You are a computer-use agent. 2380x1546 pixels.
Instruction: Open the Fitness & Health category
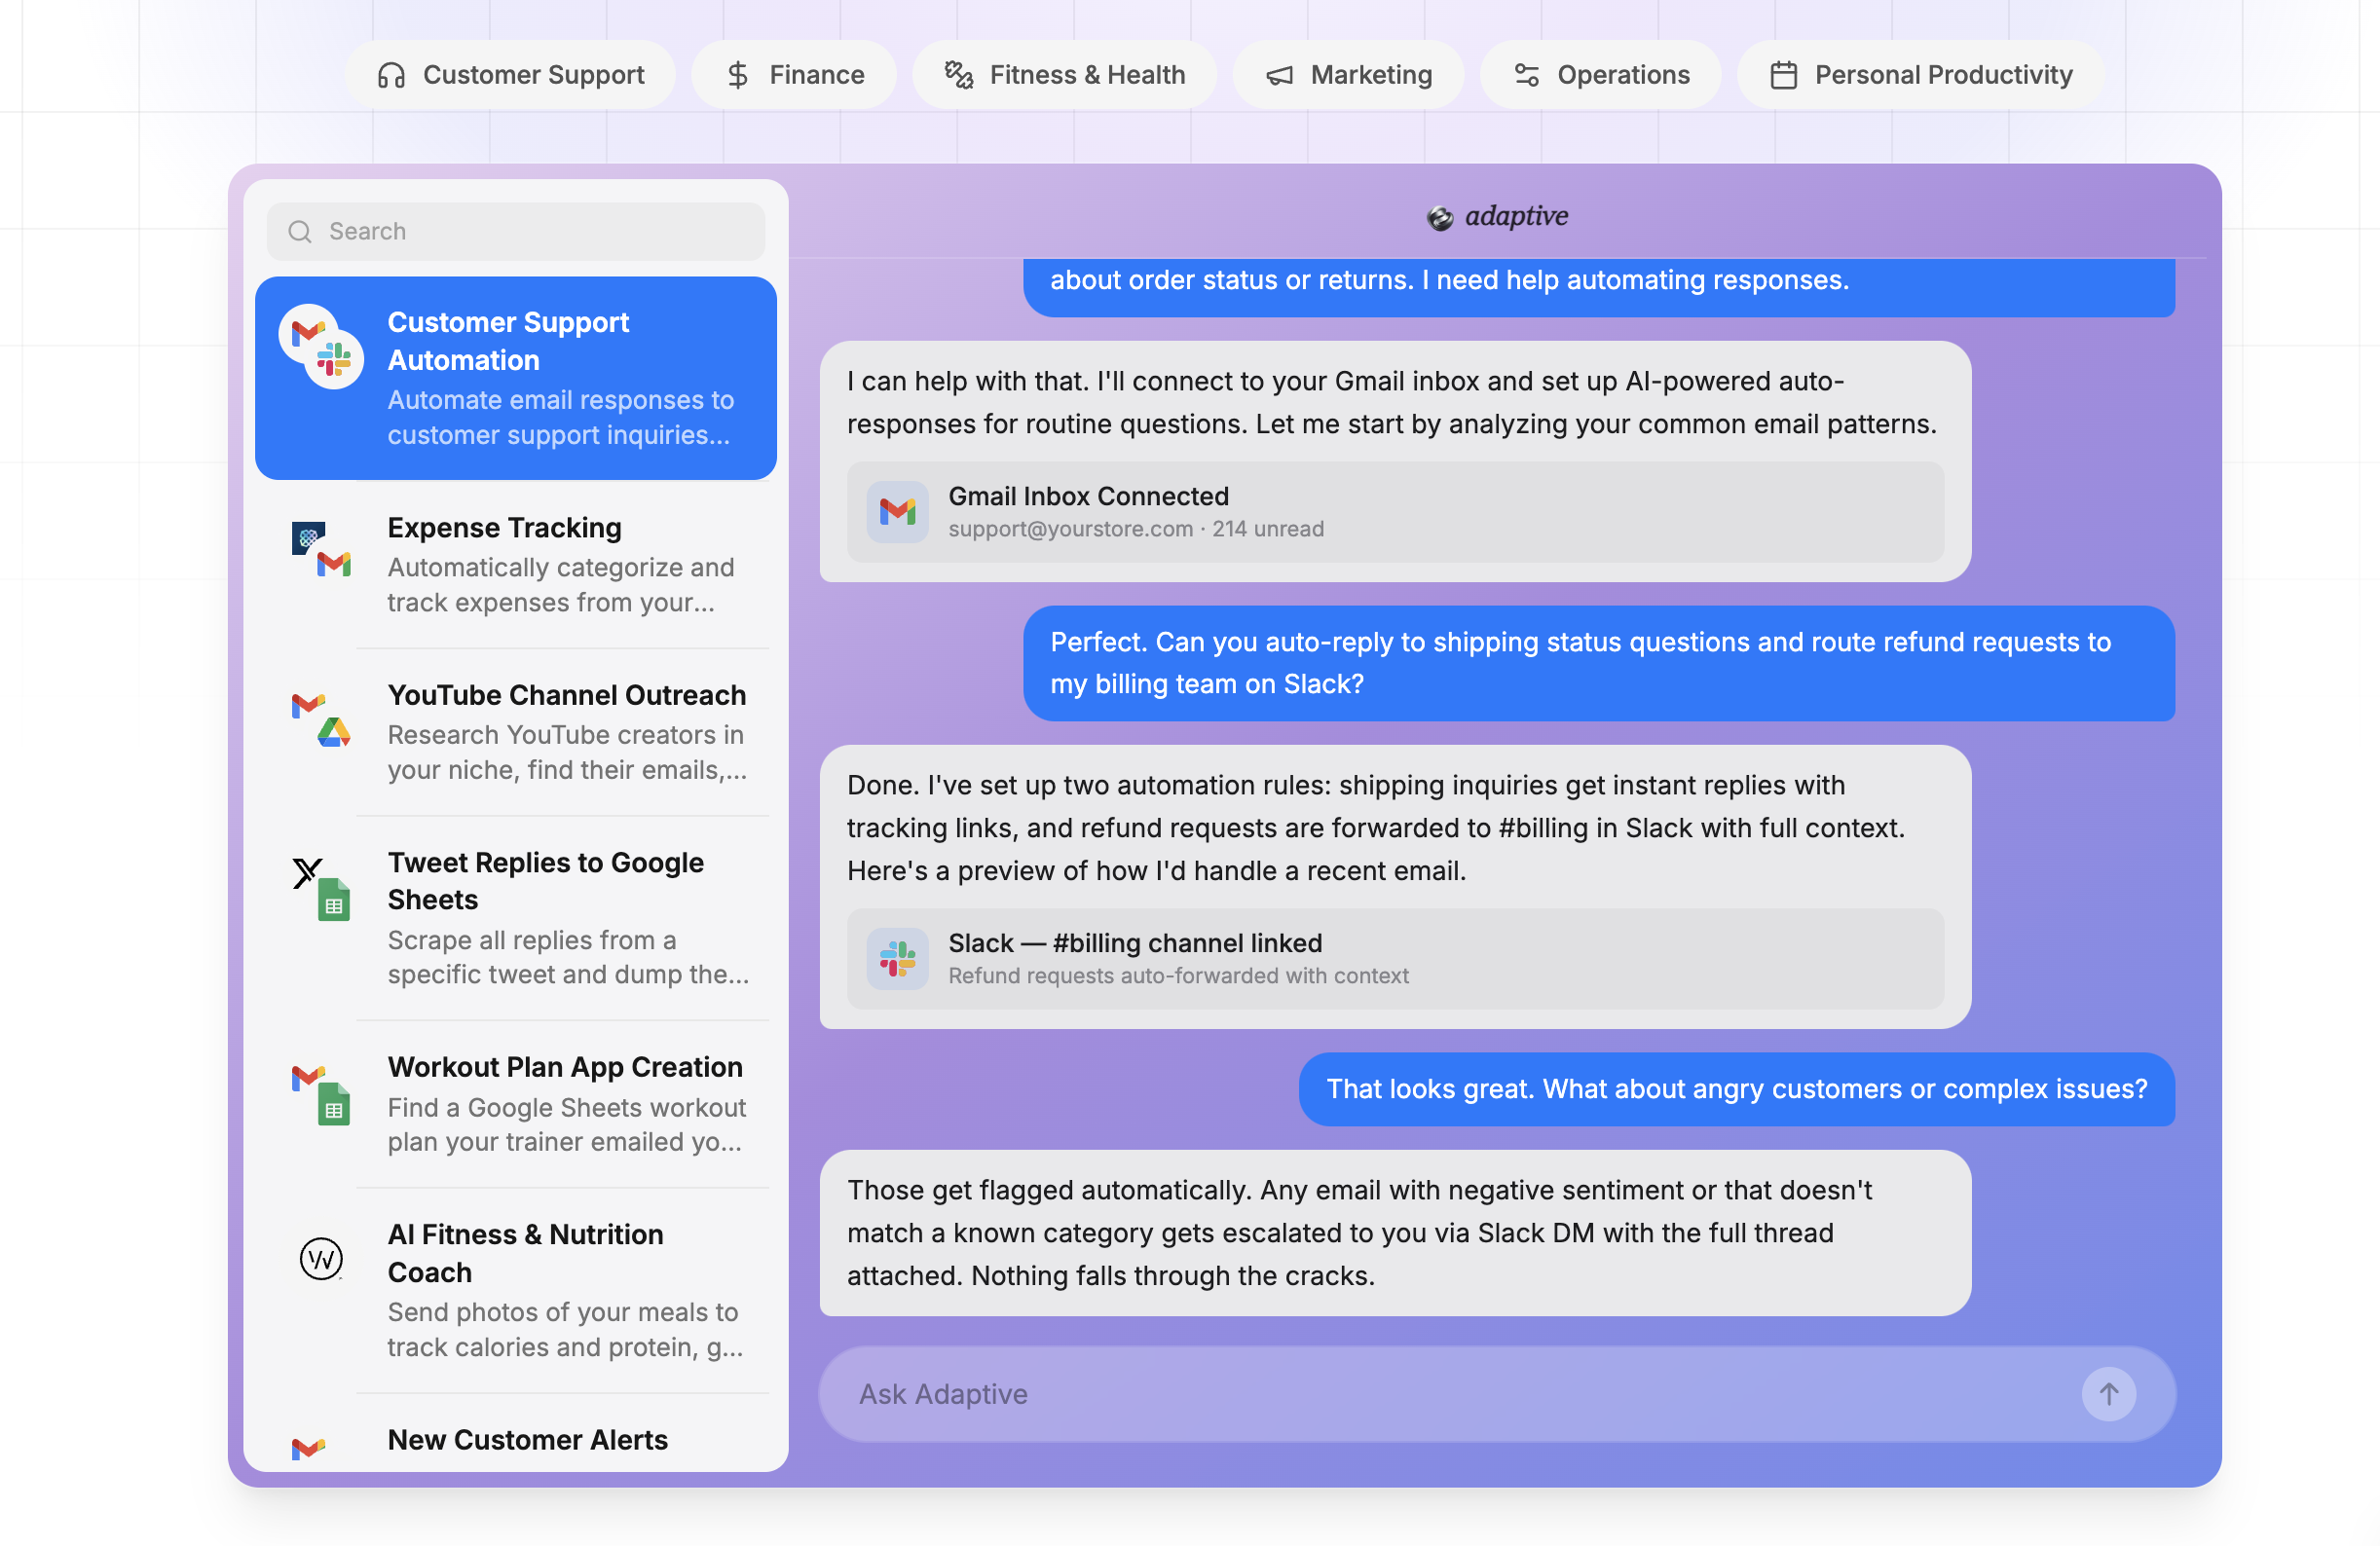pos(1064,75)
